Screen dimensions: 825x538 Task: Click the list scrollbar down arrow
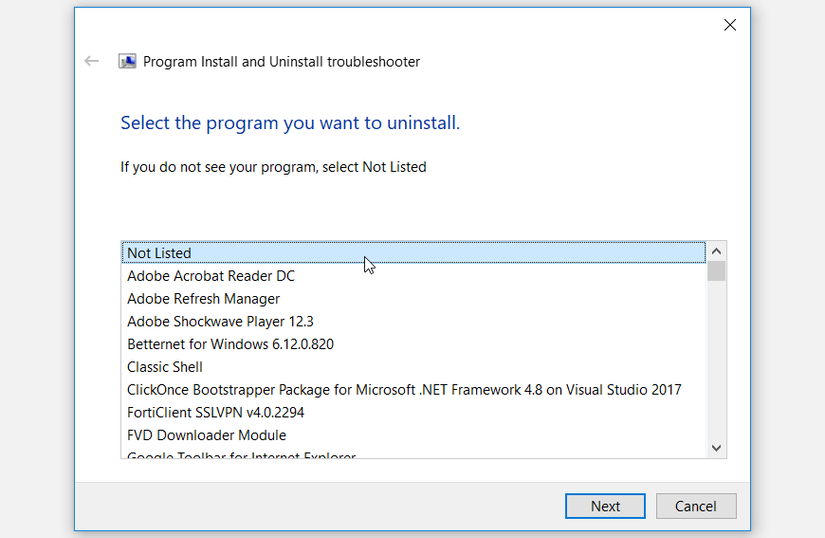point(716,448)
